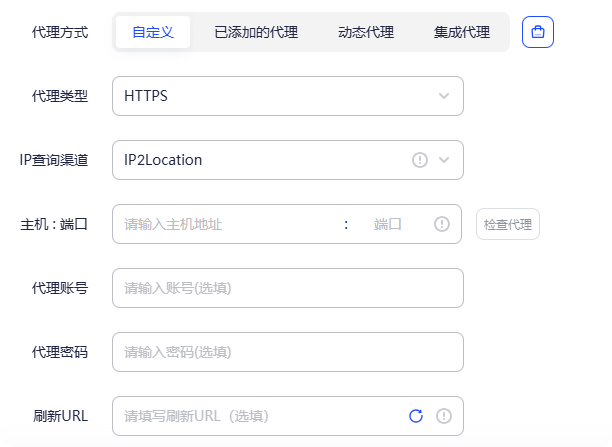This screenshot has width=612, height=447.
Task: Click info icon in 主机:端口 field
Action: [441, 224]
